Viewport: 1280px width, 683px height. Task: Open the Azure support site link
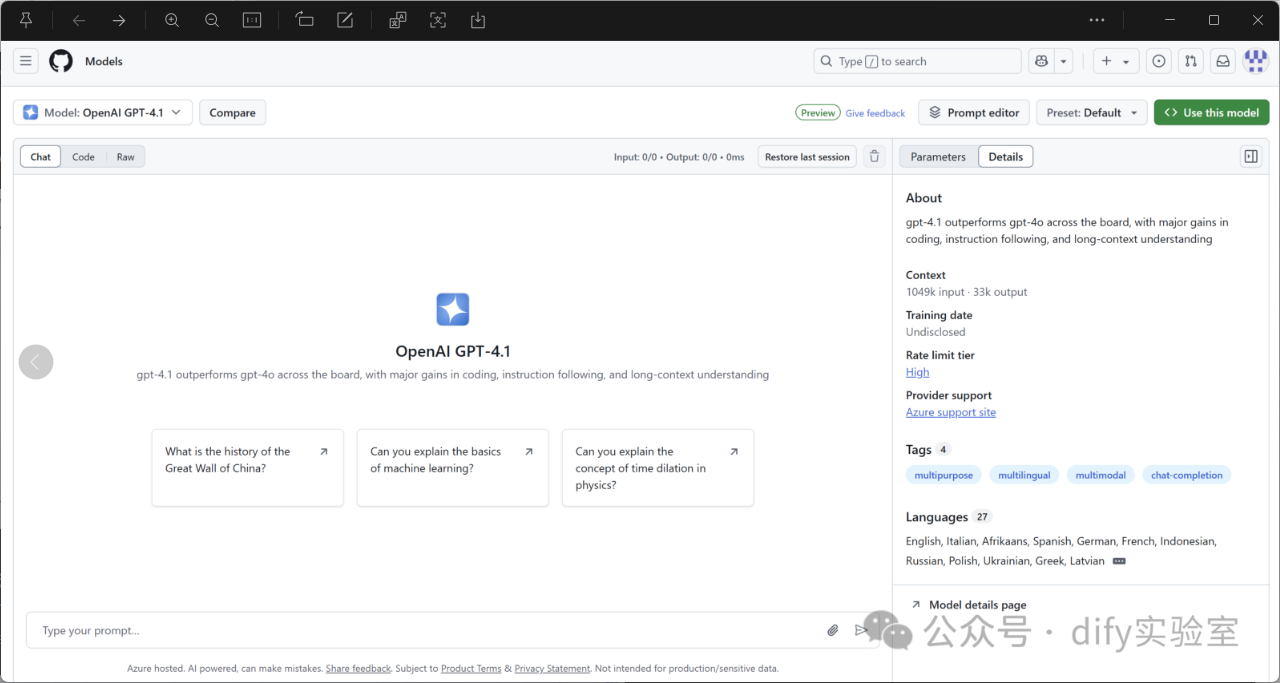[x=951, y=412]
